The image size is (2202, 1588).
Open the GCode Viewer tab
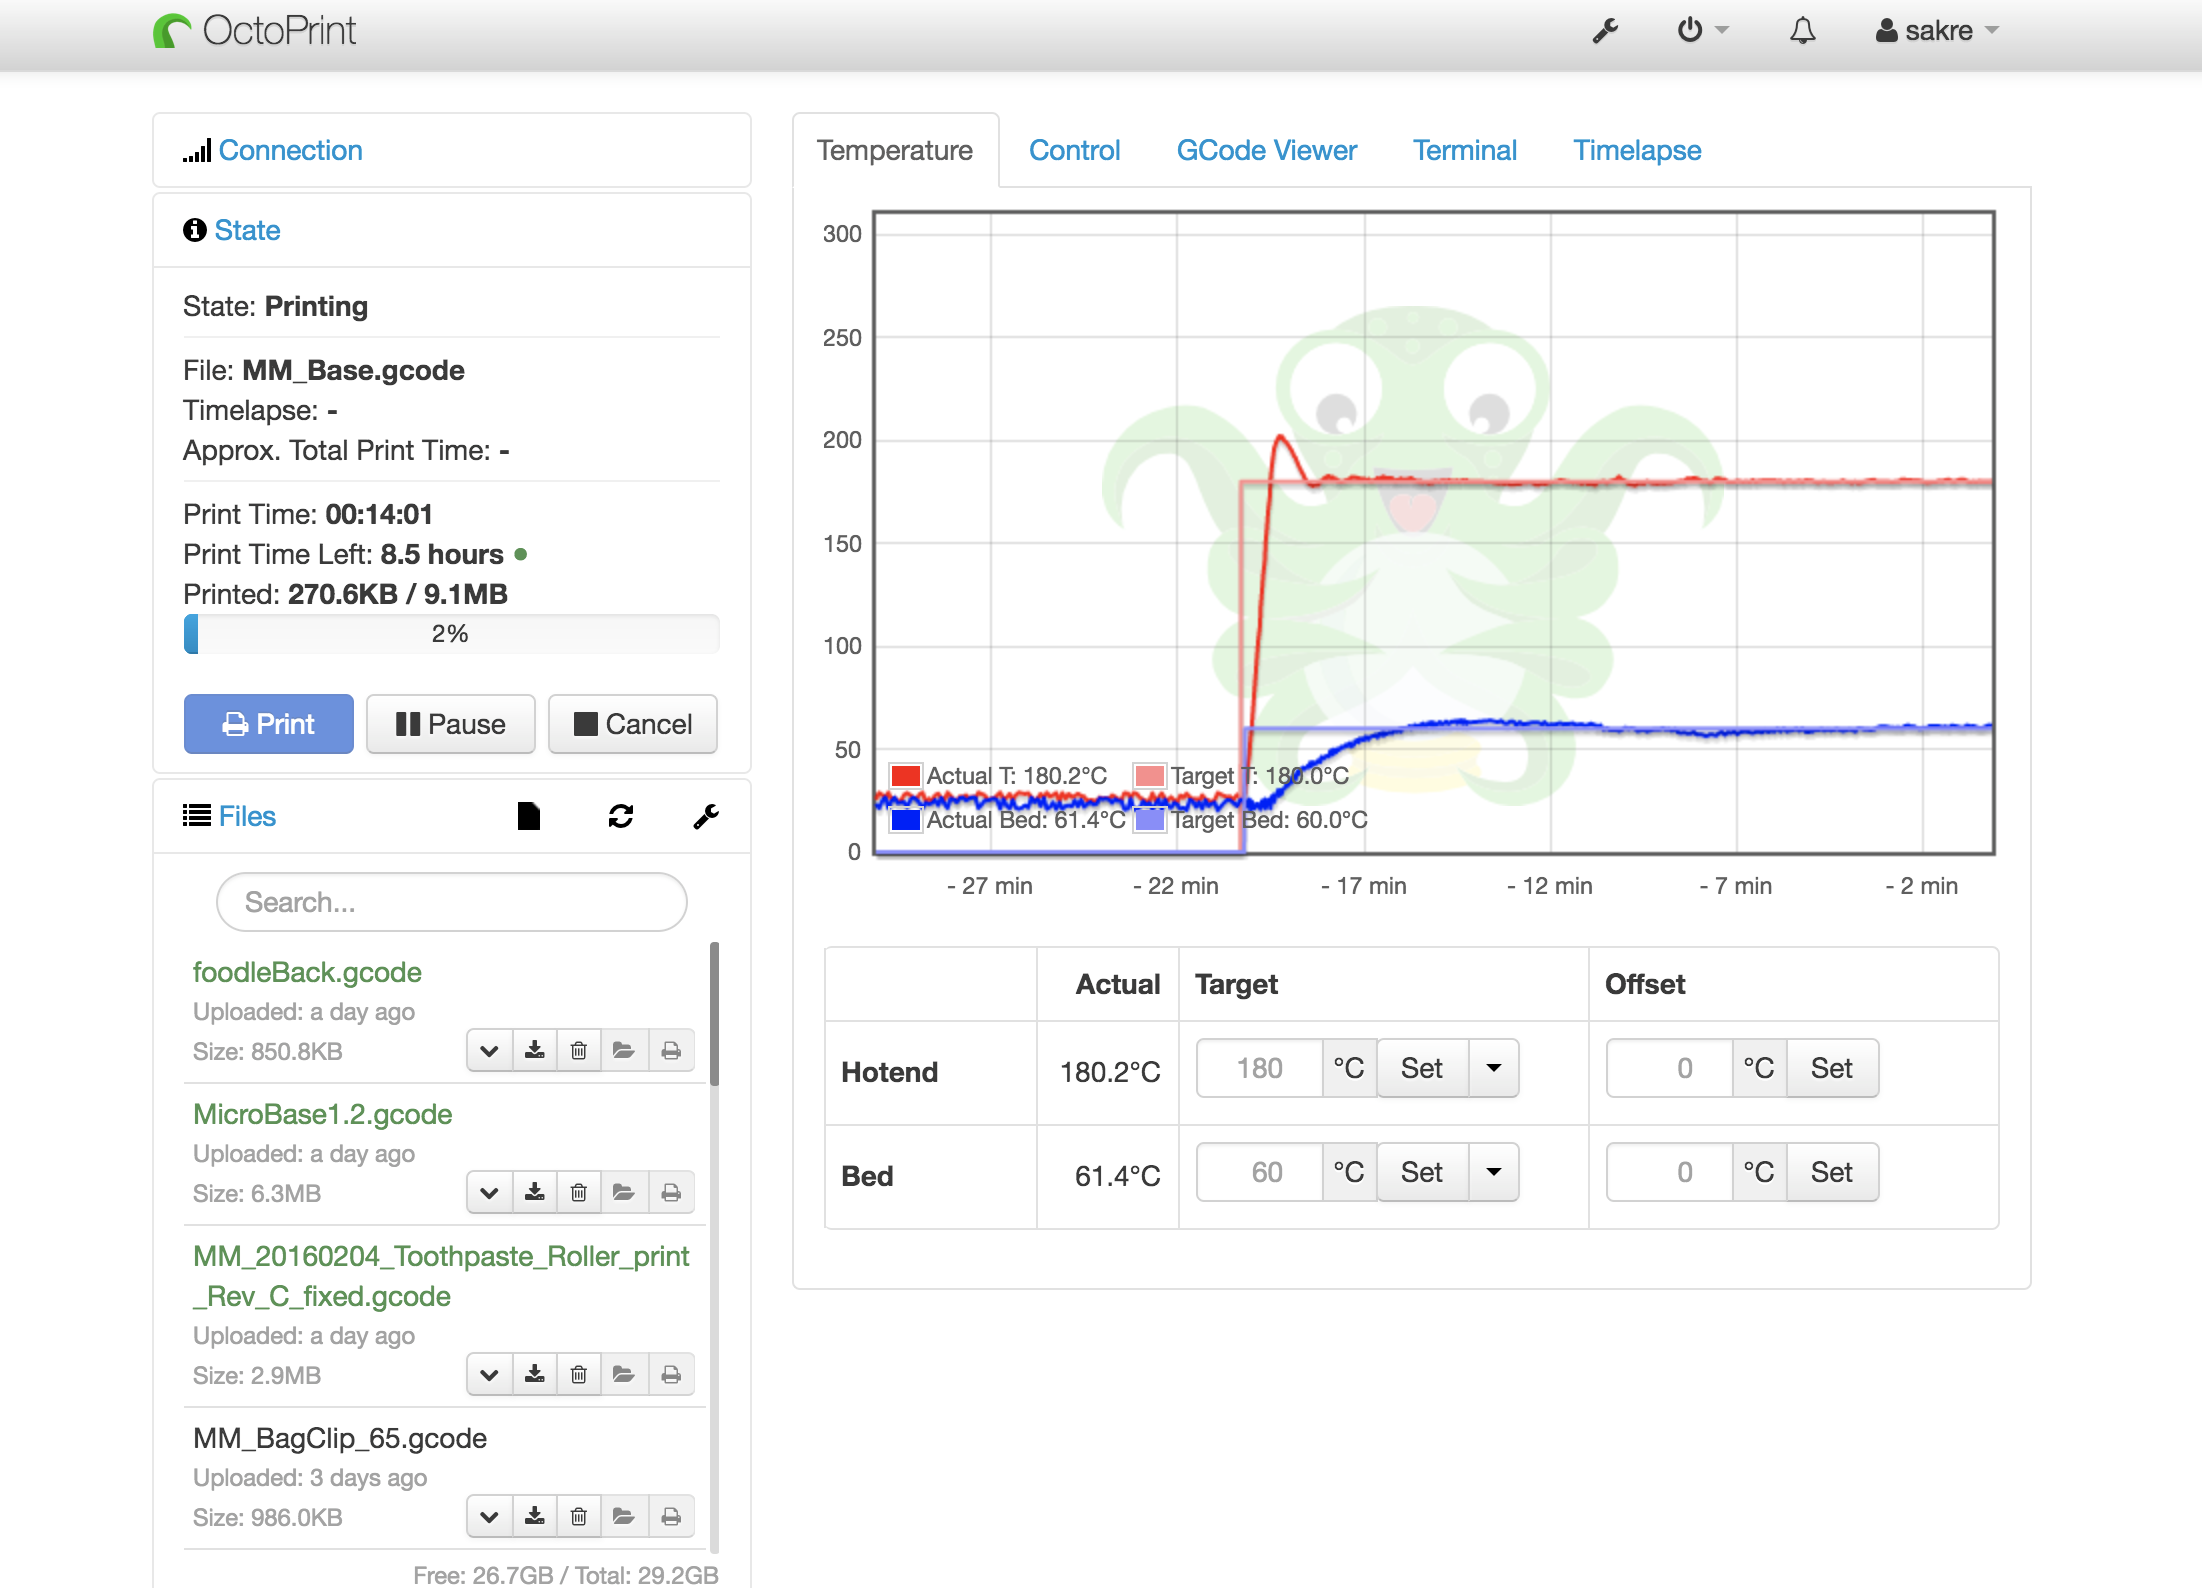(1266, 150)
